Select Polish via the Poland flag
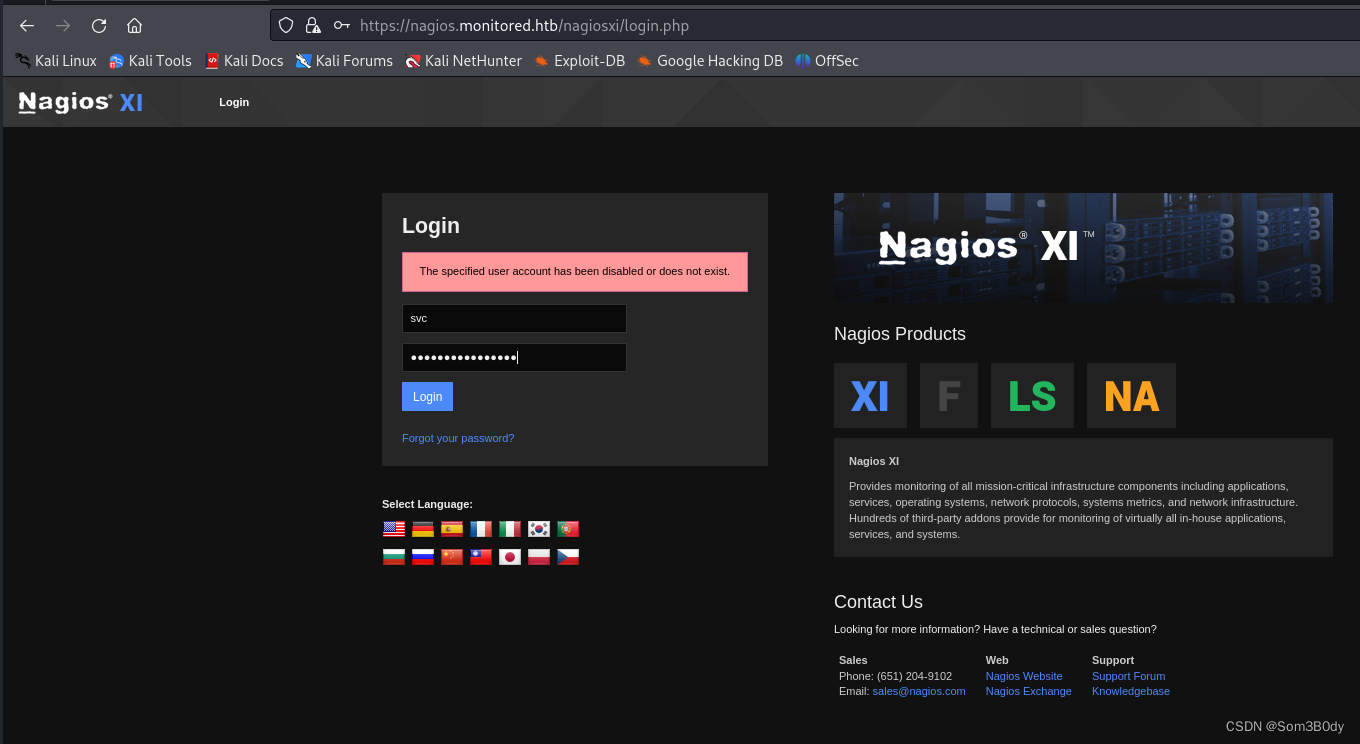Viewport: 1360px width, 744px height. pyautogui.click(x=539, y=557)
